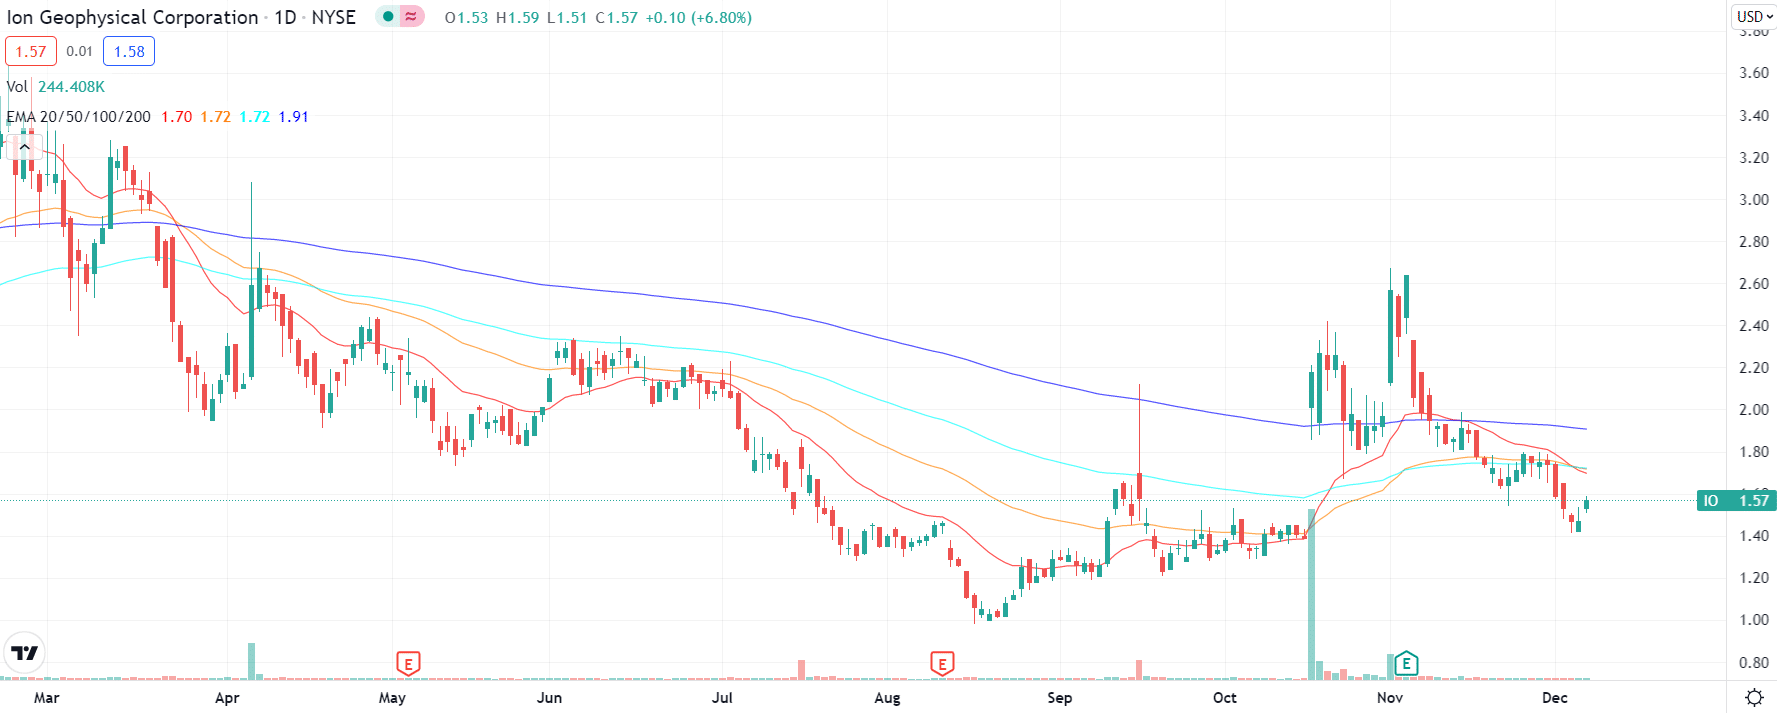Click the red EMA value 1.70
Image resolution: width=1777 pixels, height=713 pixels.
coord(177,117)
